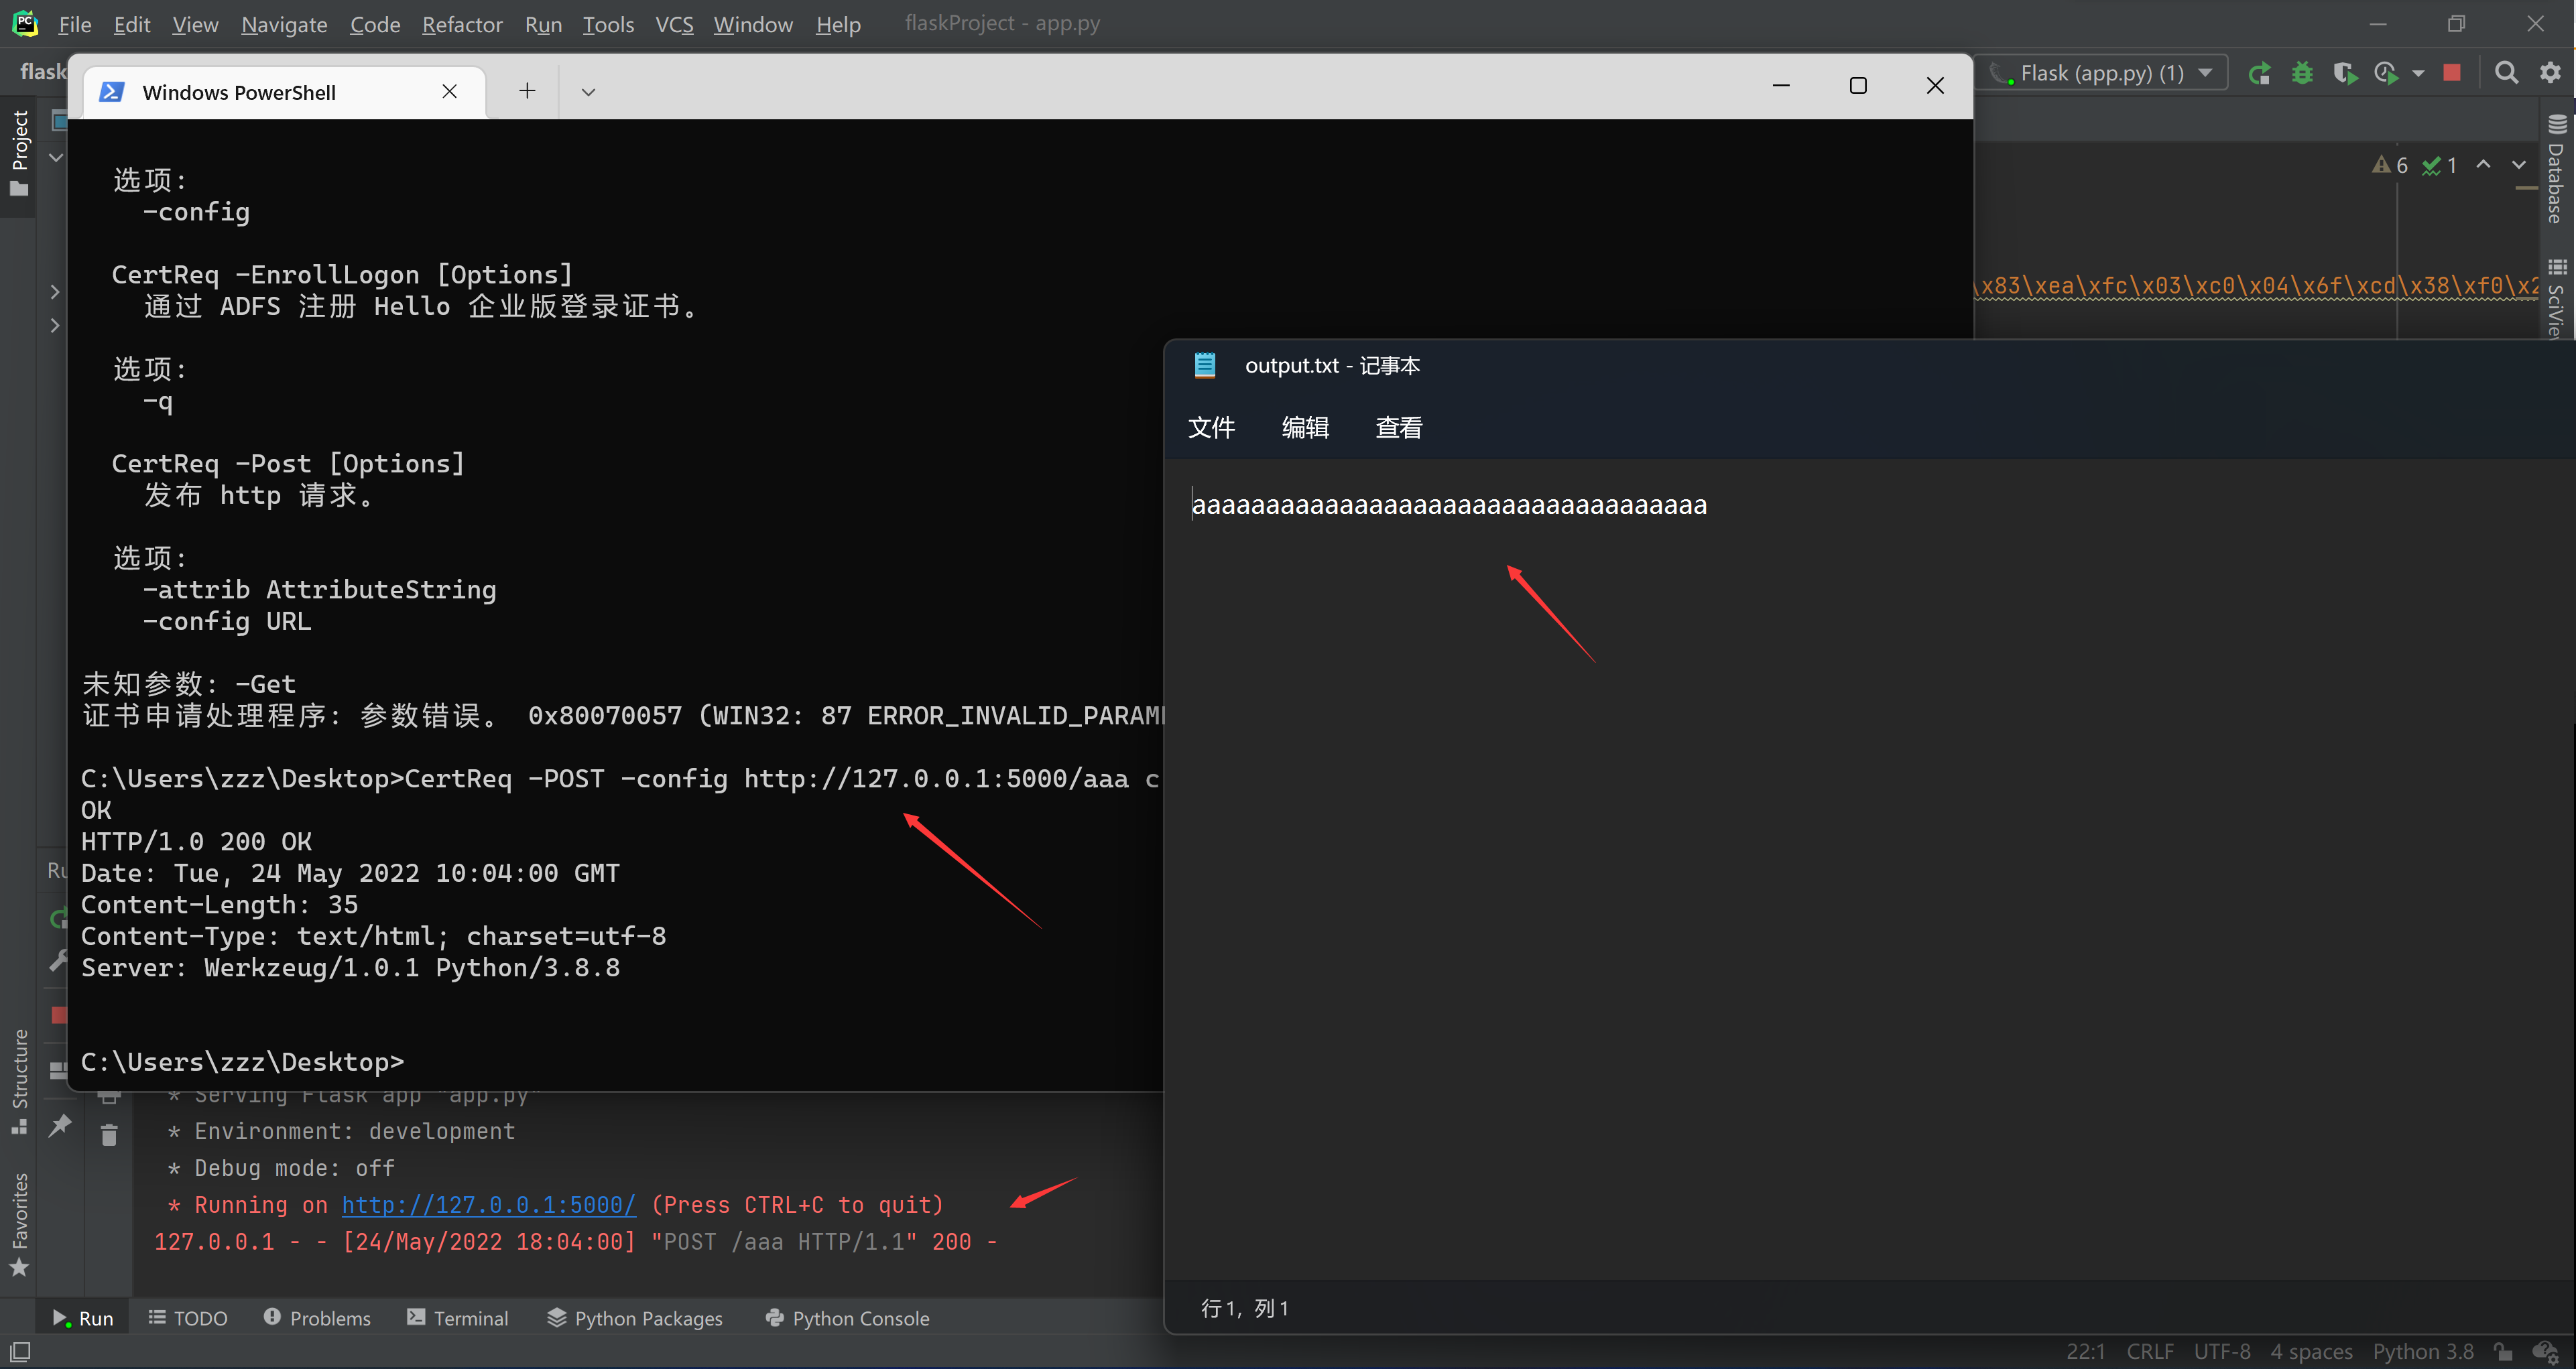Collapse the expanded Project tree root chevron

(56, 157)
